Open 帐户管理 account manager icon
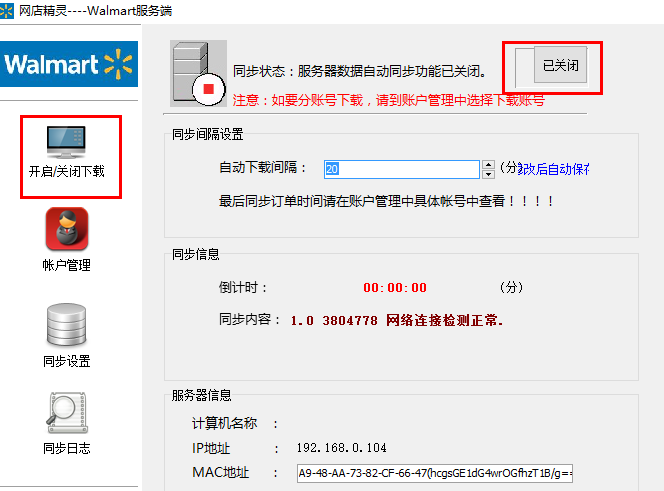 66,229
